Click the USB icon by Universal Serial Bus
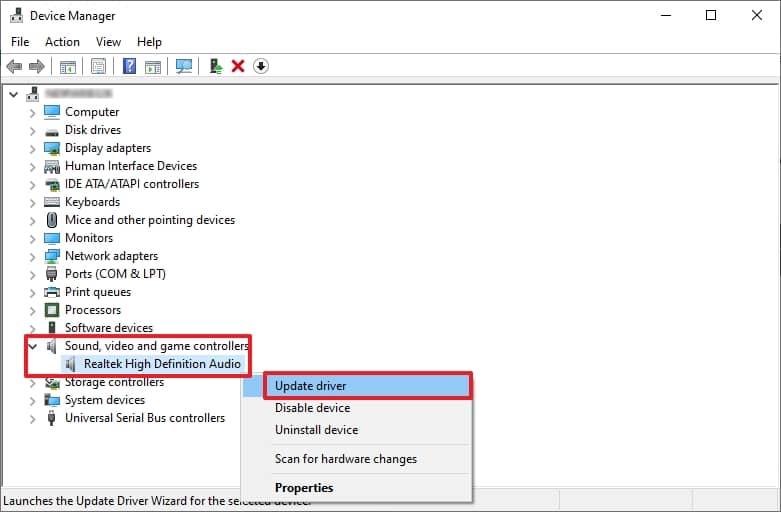Viewport: 781px width, 512px height. [x=51, y=418]
